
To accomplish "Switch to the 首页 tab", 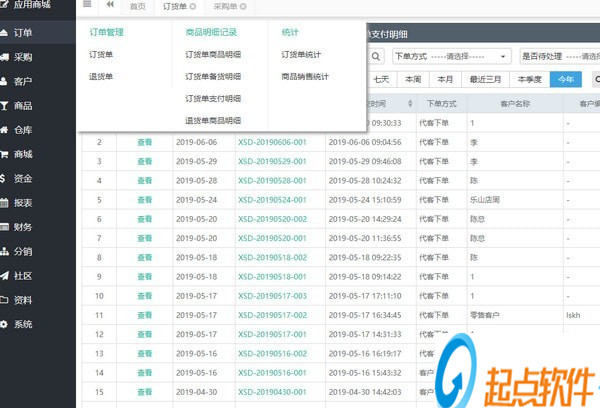I will pyautogui.click(x=138, y=7).
